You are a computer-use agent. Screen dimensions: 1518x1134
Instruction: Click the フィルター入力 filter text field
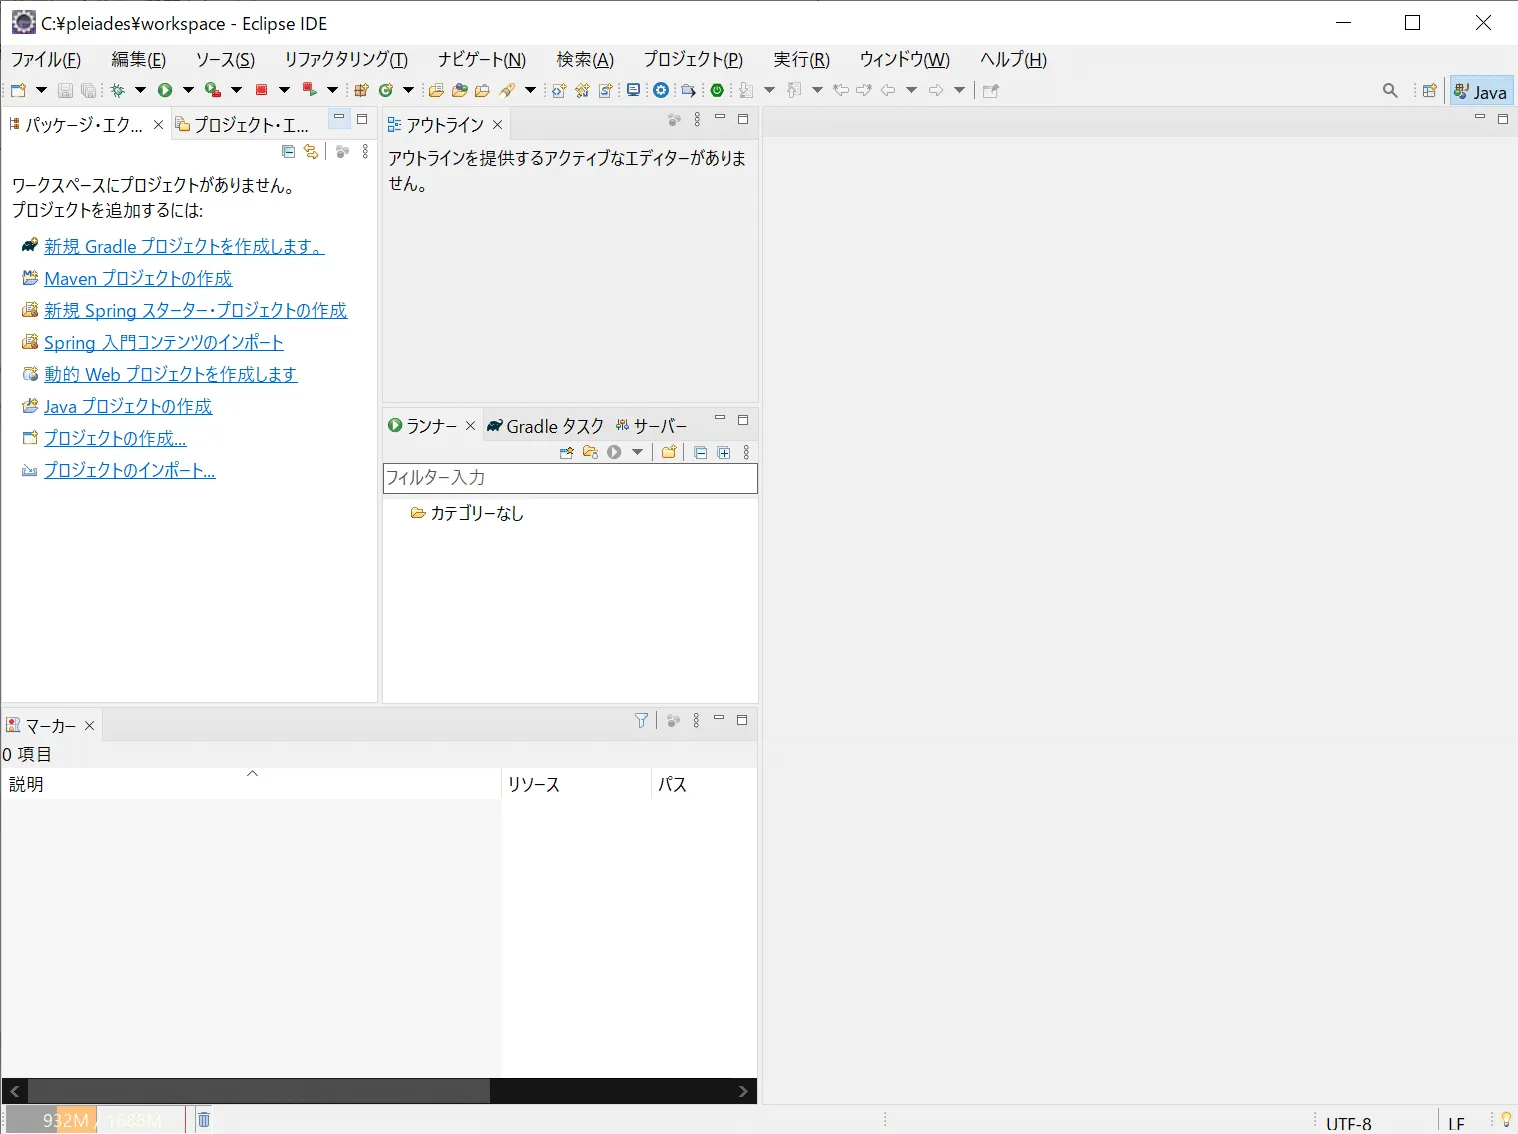pyautogui.click(x=570, y=478)
